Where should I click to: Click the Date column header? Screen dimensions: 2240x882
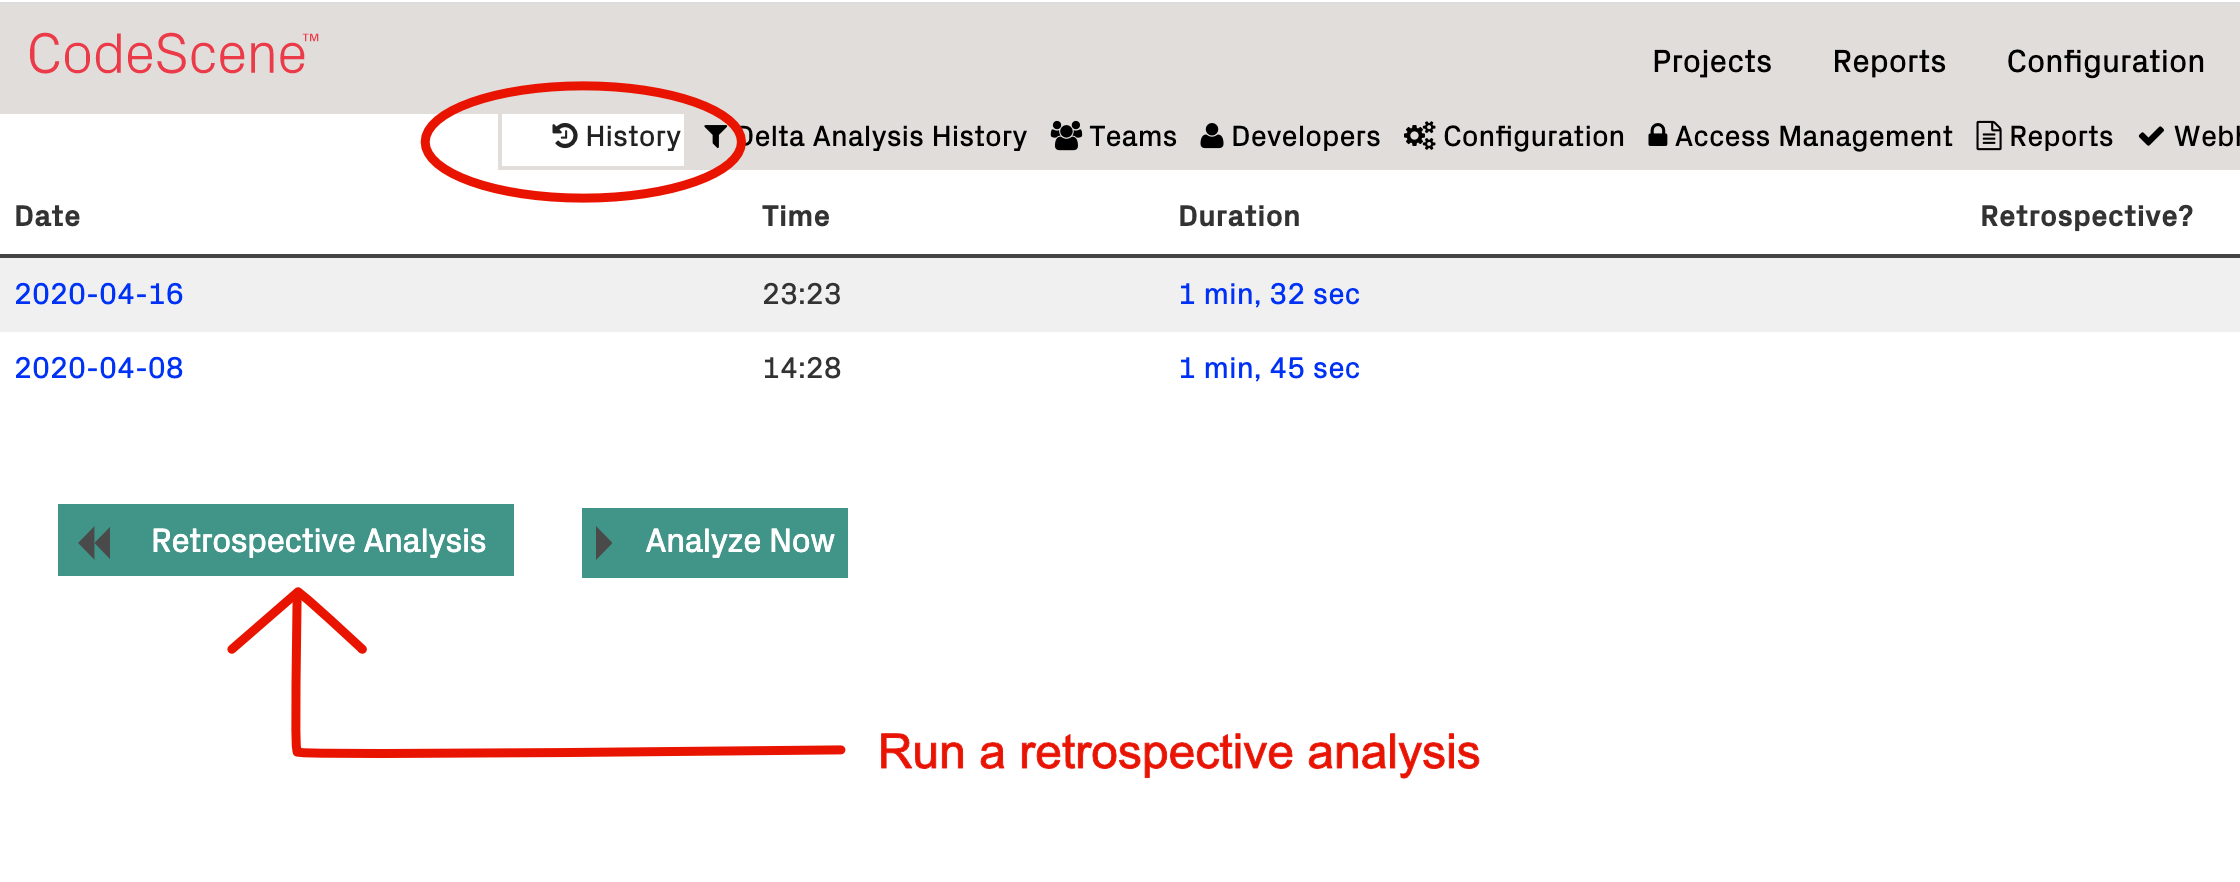(x=47, y=216)
